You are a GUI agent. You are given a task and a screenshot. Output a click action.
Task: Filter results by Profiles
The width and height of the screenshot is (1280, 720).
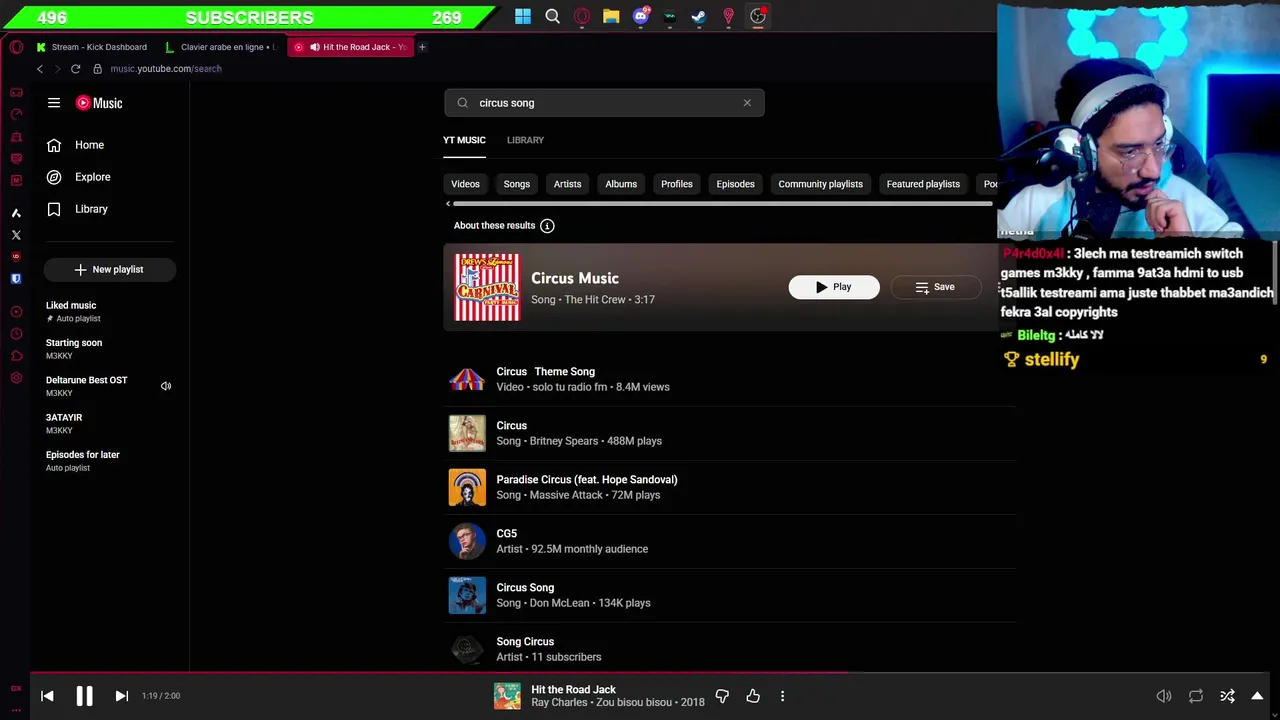coord(677,184)
